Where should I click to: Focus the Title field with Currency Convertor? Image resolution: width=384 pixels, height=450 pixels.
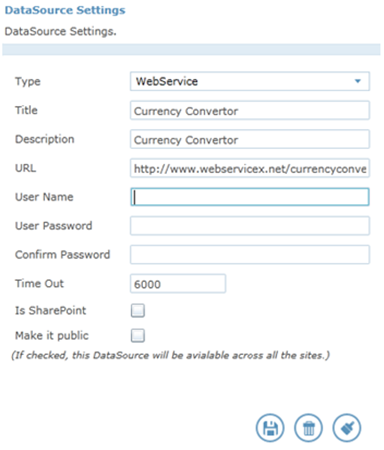coord(250,110)
